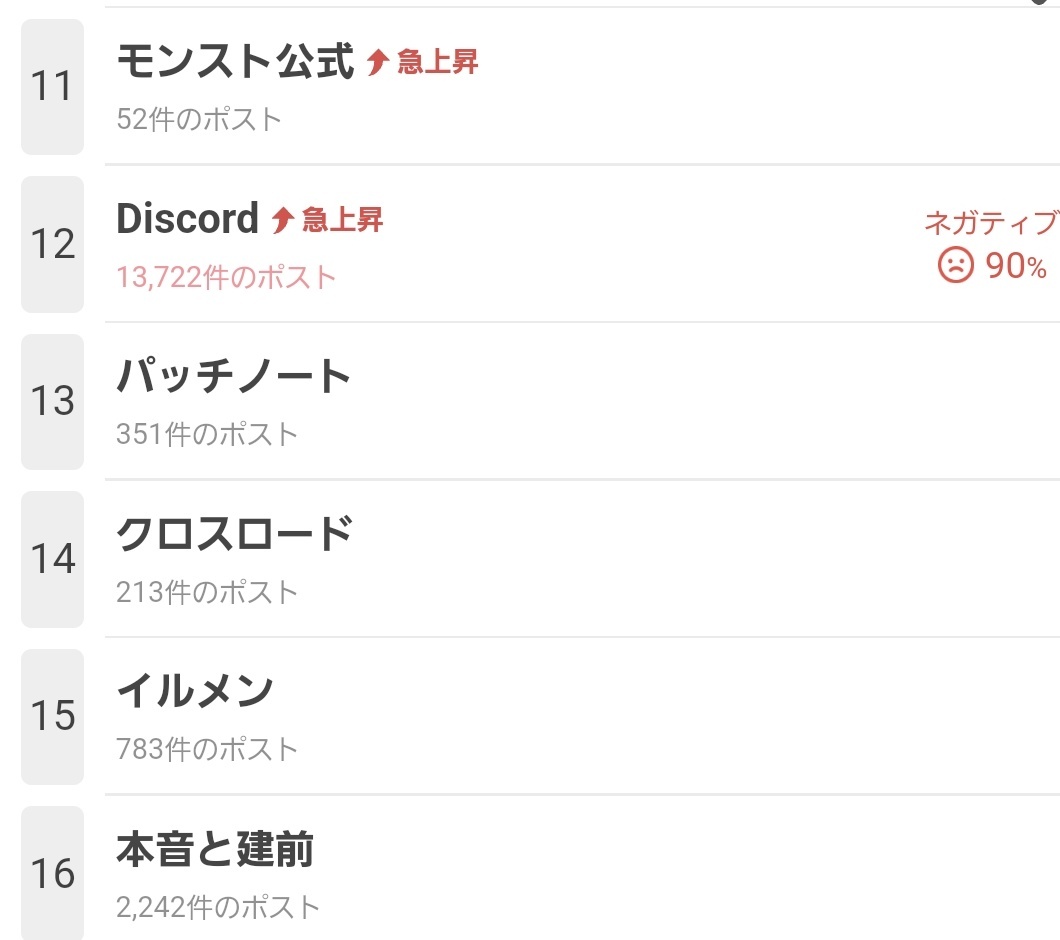Click the ネガティブ sentiment label
The image size is (1060, 940).
pos(990,223)
